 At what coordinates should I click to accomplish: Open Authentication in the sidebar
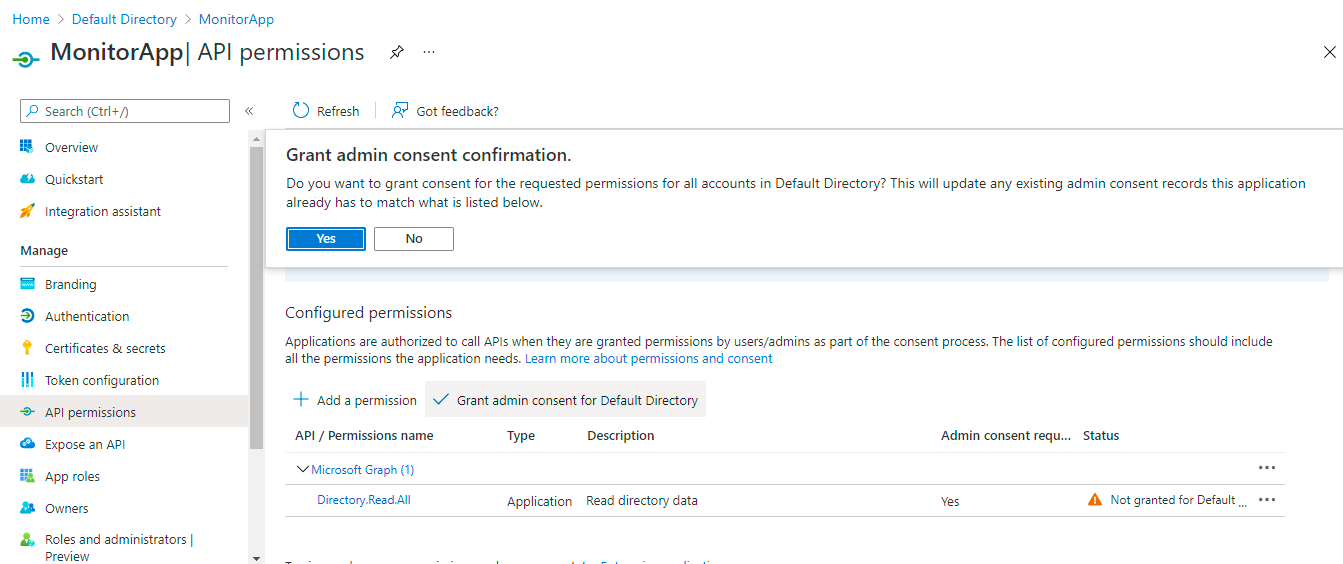coord(87,316)
